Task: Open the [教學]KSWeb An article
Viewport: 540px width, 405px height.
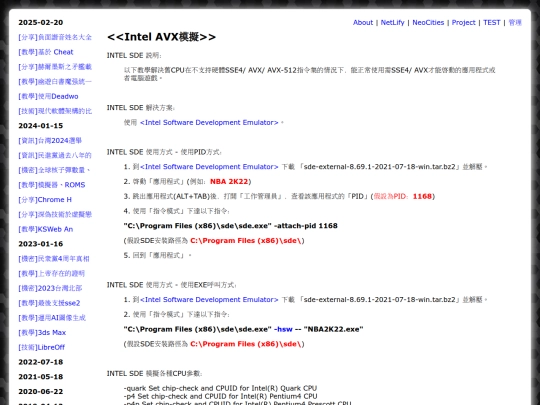Action: (45, 229)
